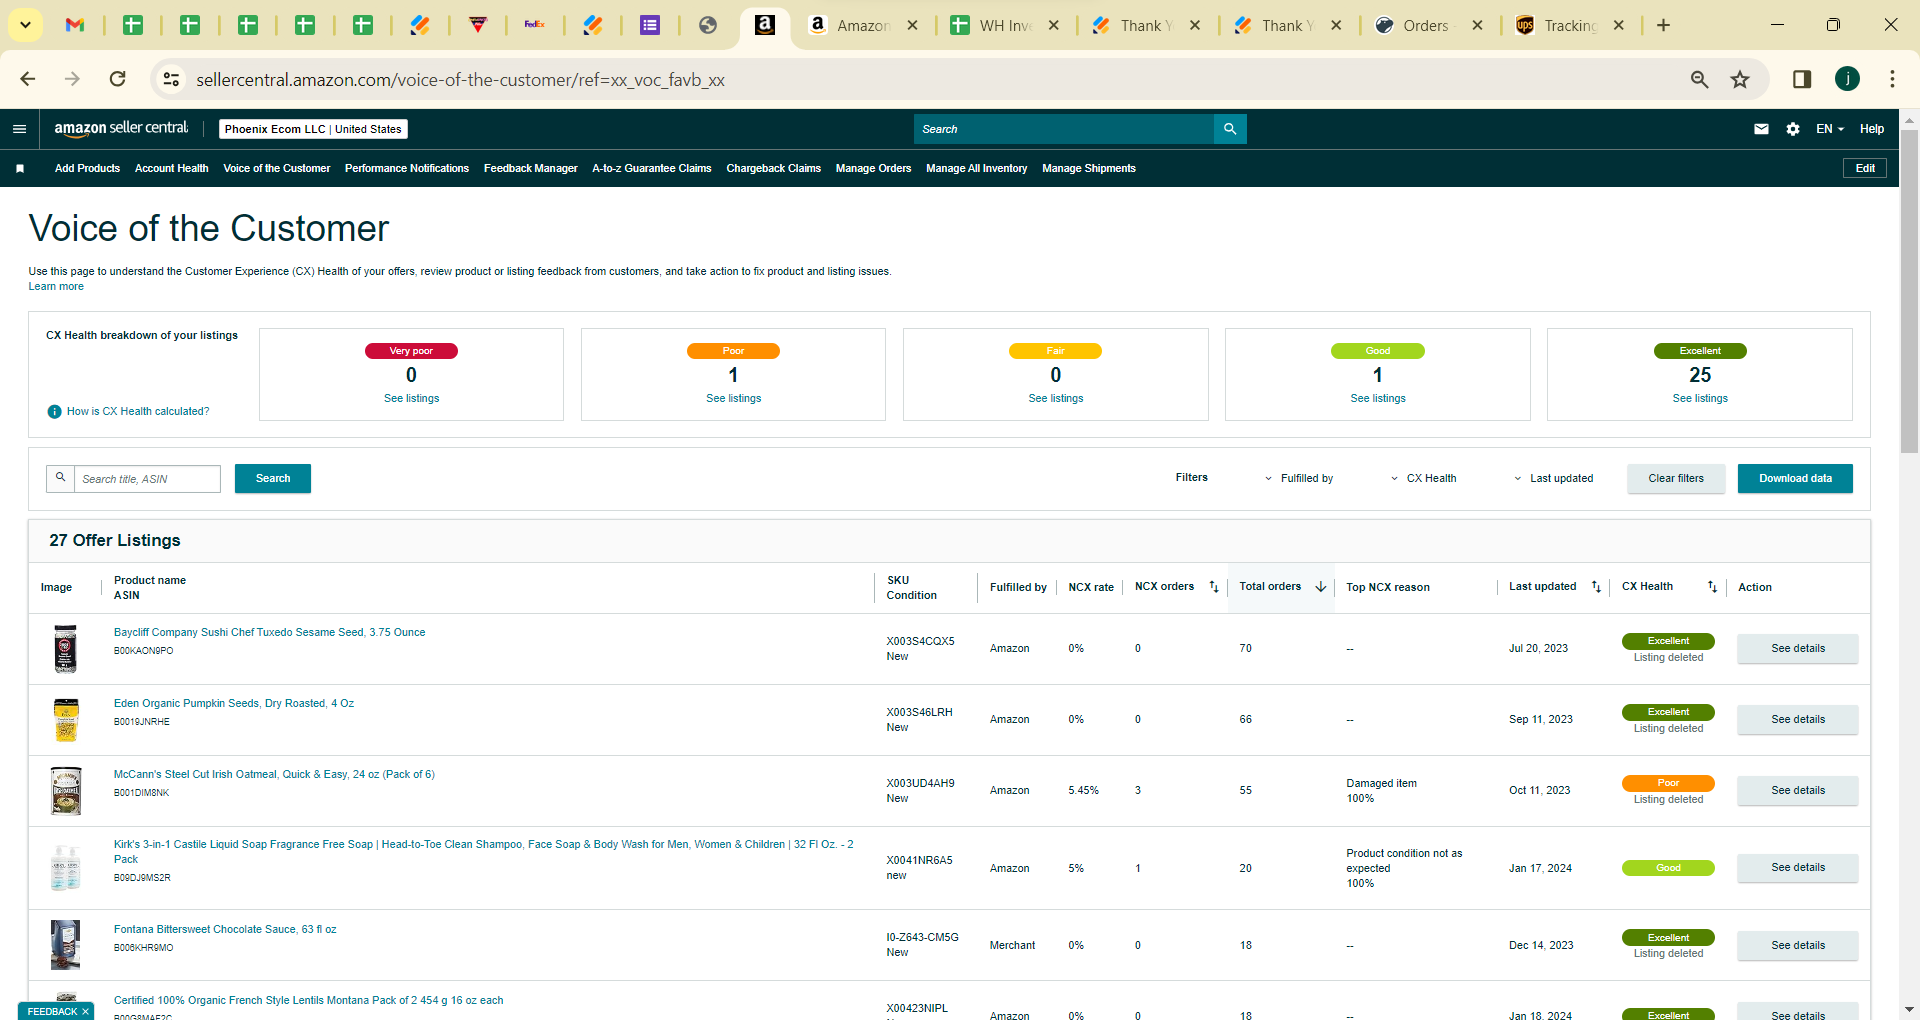Click the top Seller Central search box
Viewport: 1920px width, 1020px height.
(1064, 129)
